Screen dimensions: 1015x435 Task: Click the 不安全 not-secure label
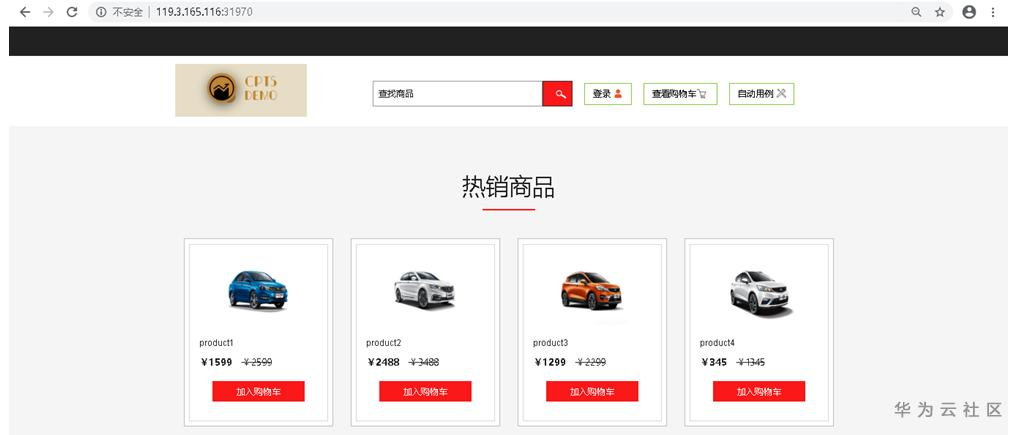pyautogui.click(x=127, y=12)
